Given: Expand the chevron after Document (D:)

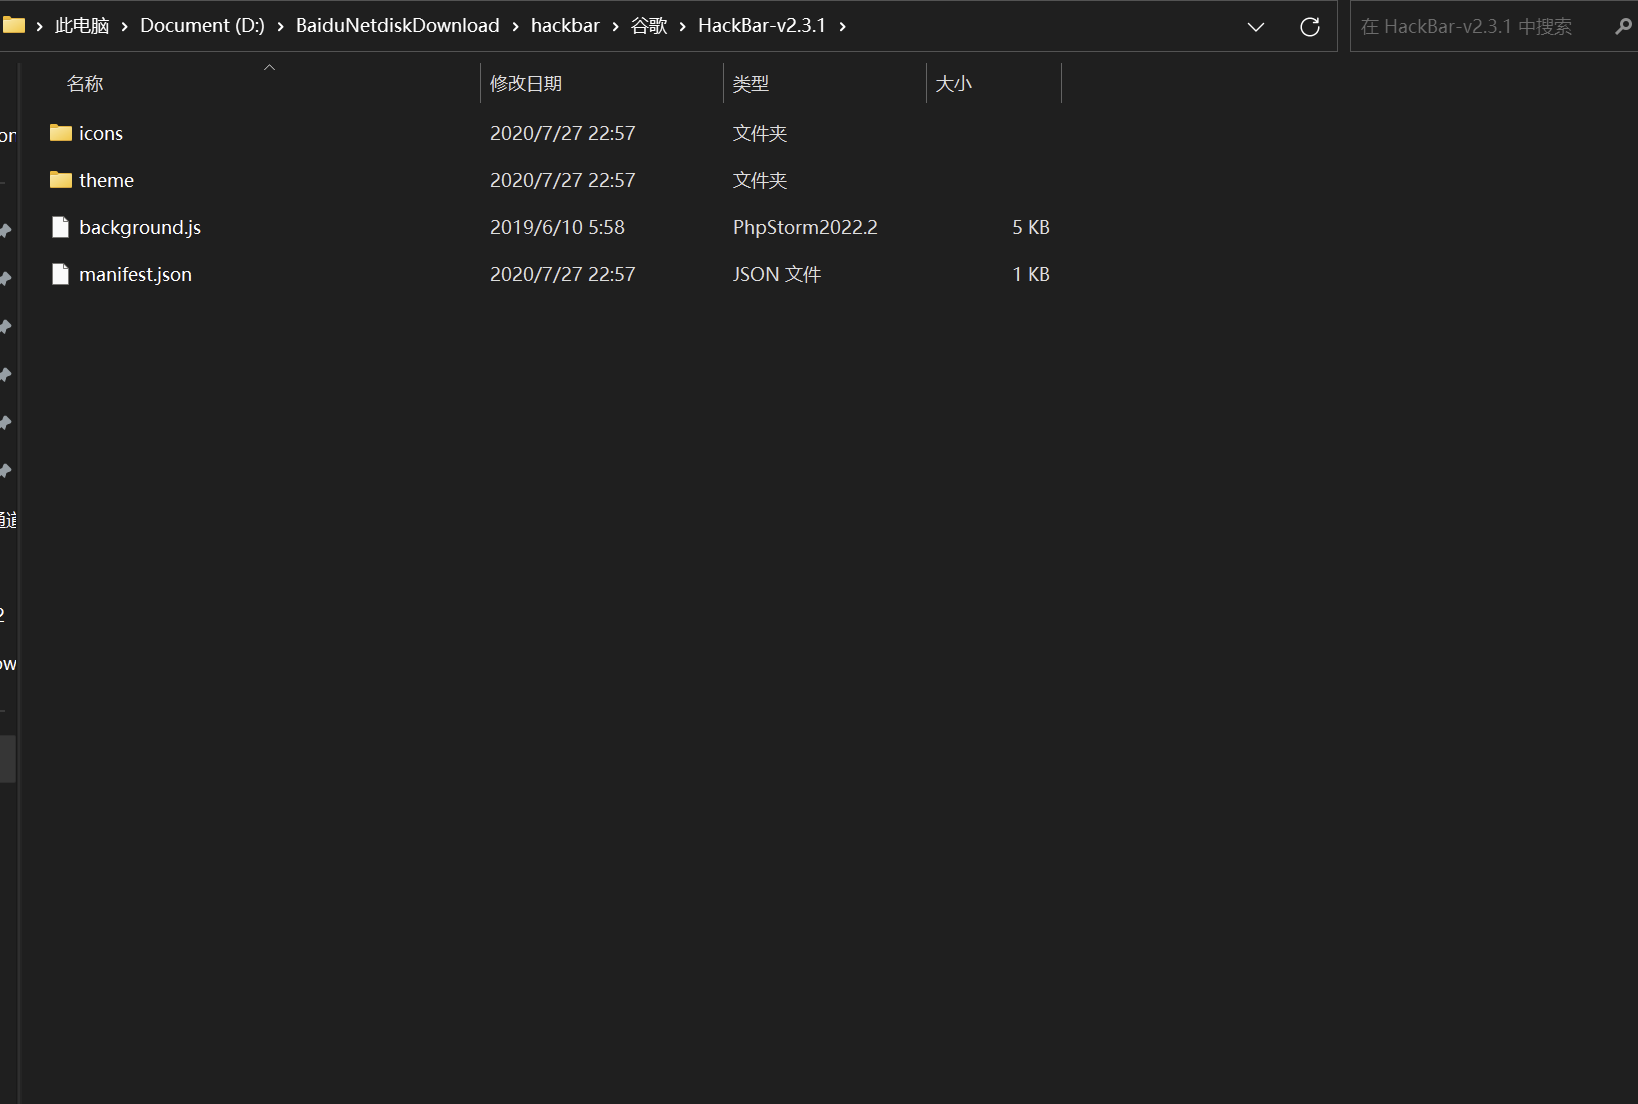Looking at the screenshot, I should (x=281, y=26).
